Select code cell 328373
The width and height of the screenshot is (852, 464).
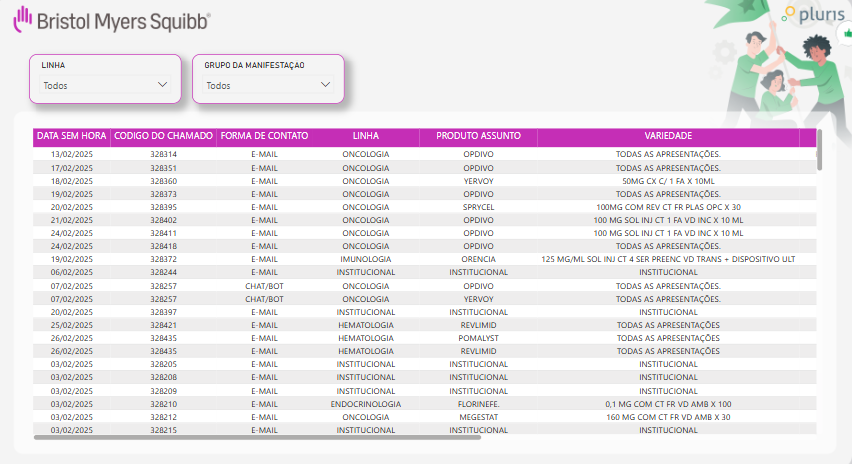point(164,195)
